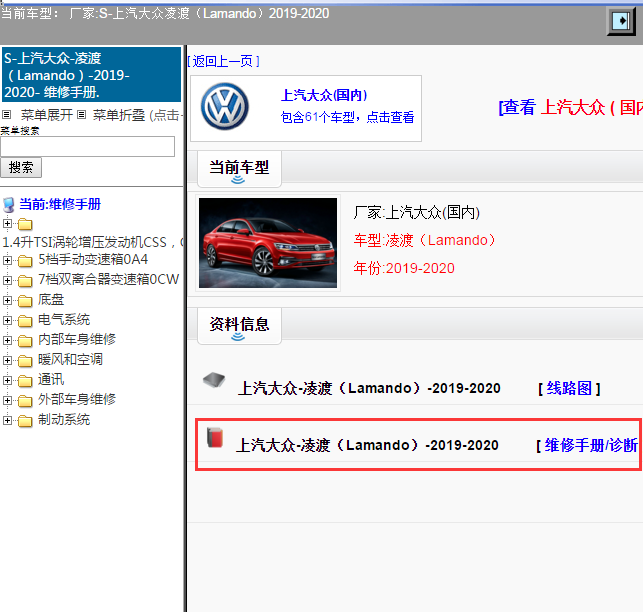The height and width of the screenshot is (612, 643).
Task: Expand the 外部车身维修 tree node
Action: coord(7,400)
